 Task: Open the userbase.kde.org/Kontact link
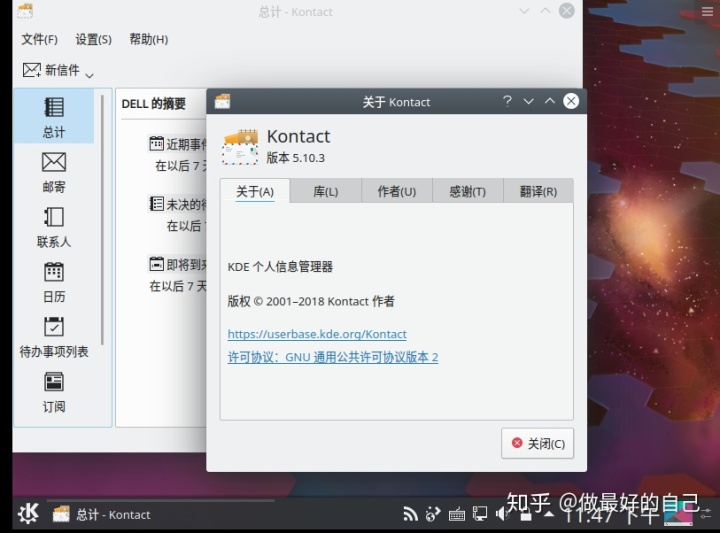(317, 334)
